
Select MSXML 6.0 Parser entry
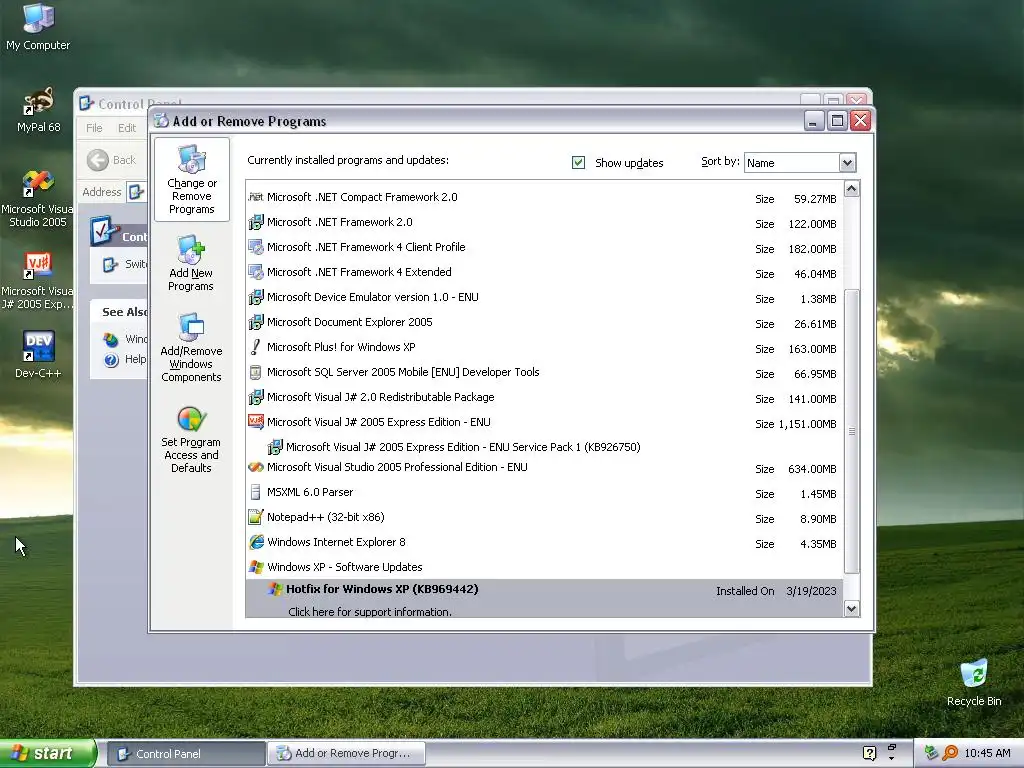tap(545, 492)
